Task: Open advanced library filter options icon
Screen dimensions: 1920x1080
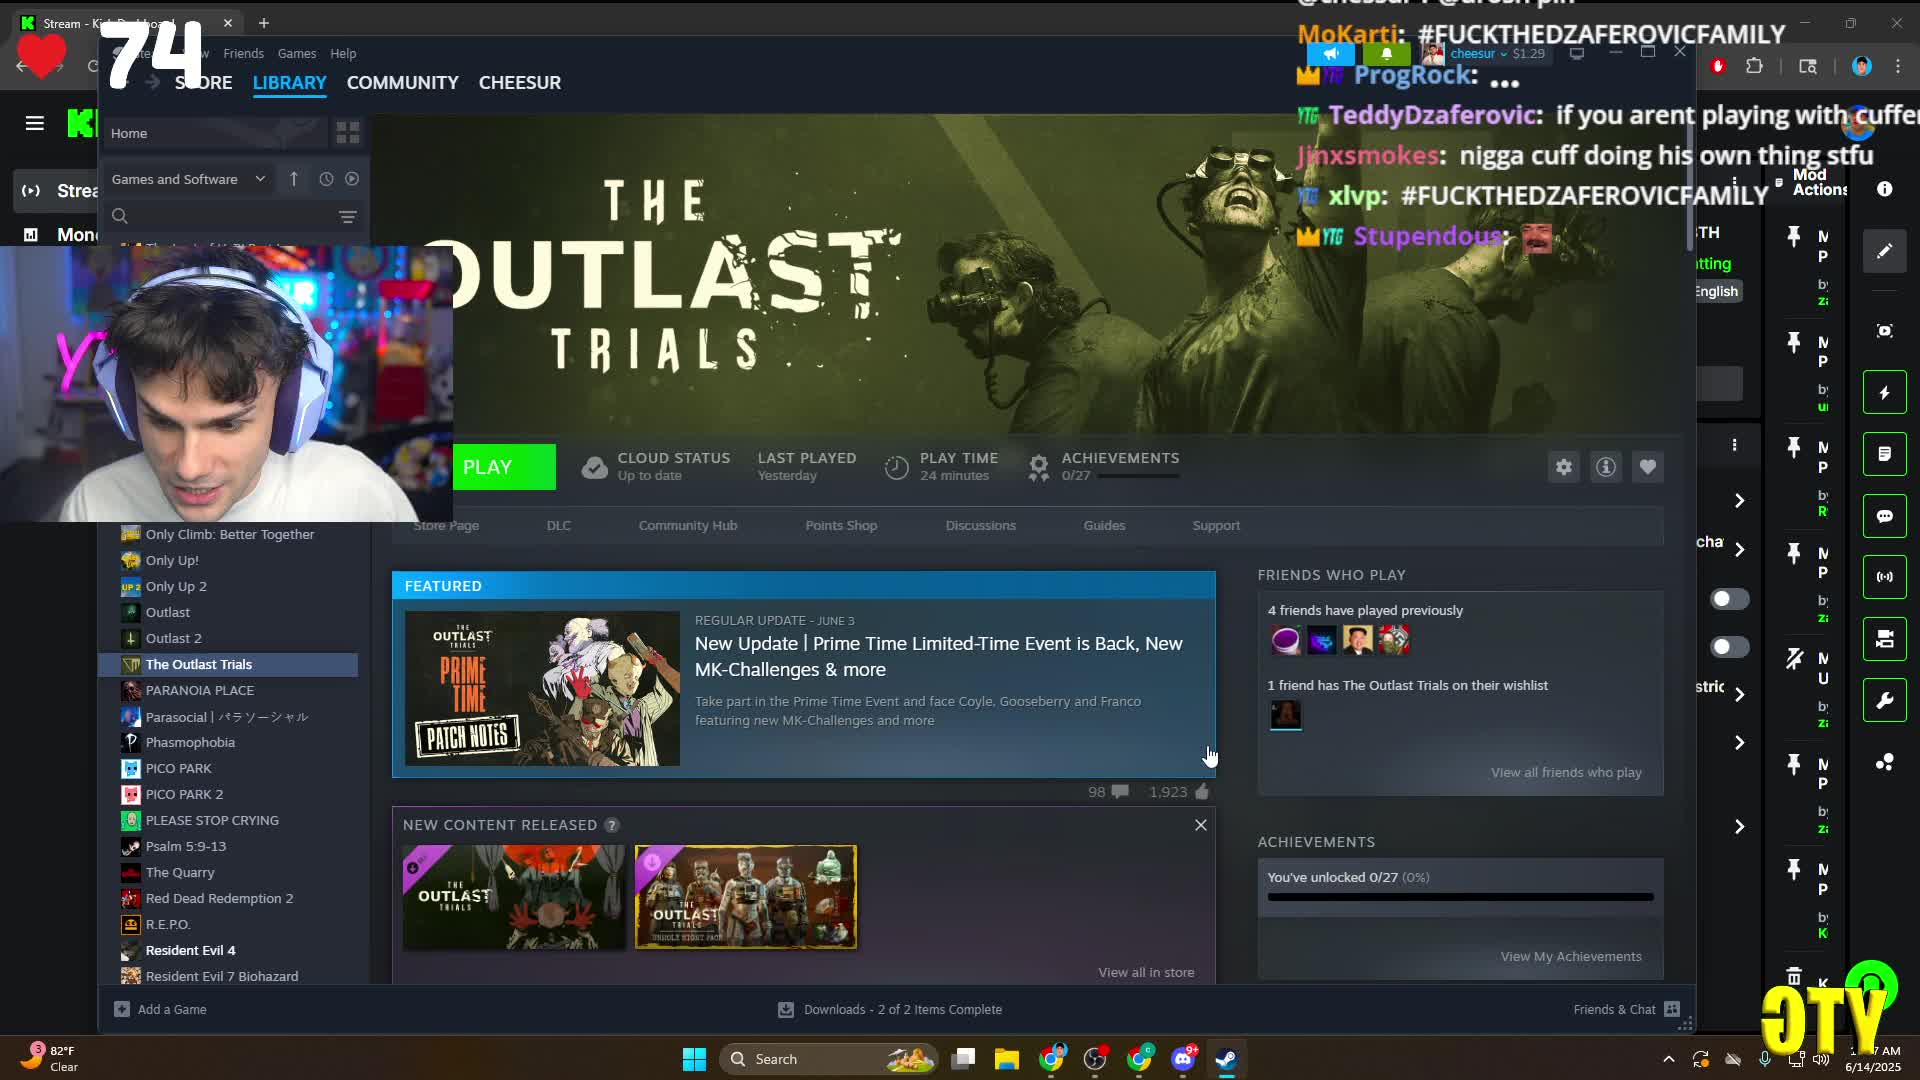Action: coord(347,217)
